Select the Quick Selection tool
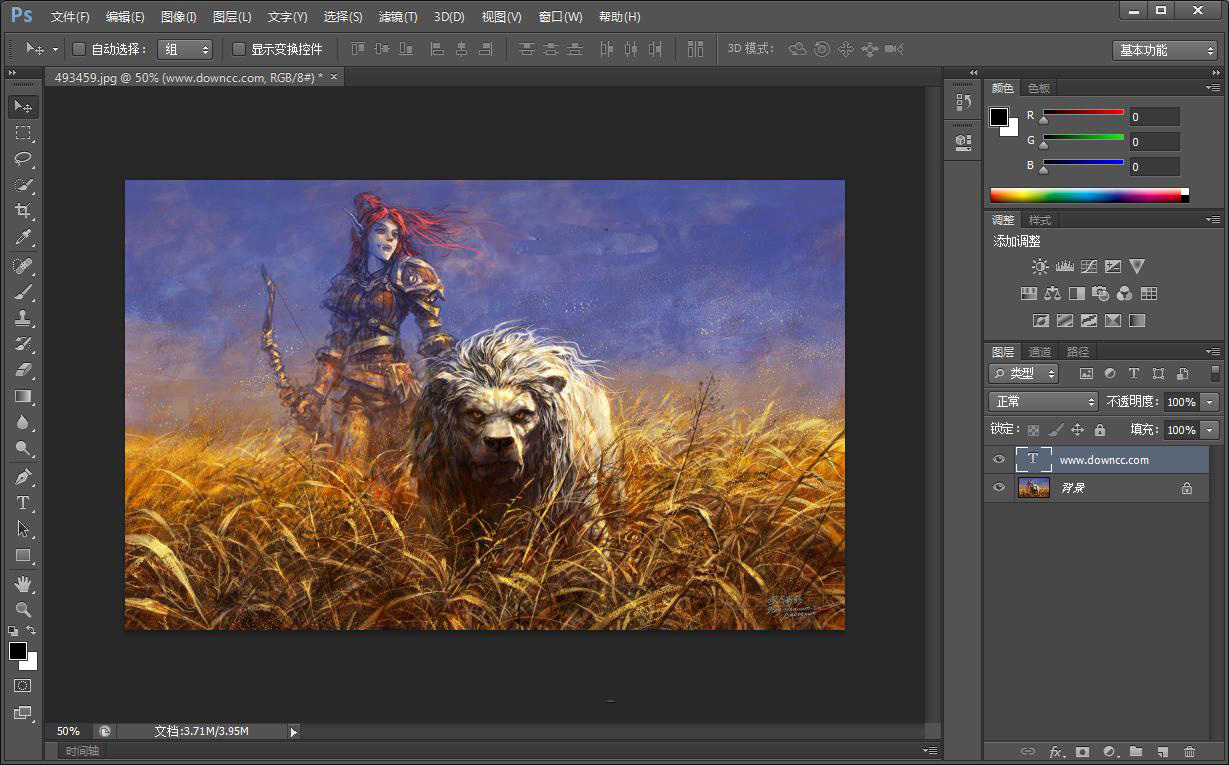This screenshot has height=765, width=1229. pyautogui.click(x=23, y=185)
